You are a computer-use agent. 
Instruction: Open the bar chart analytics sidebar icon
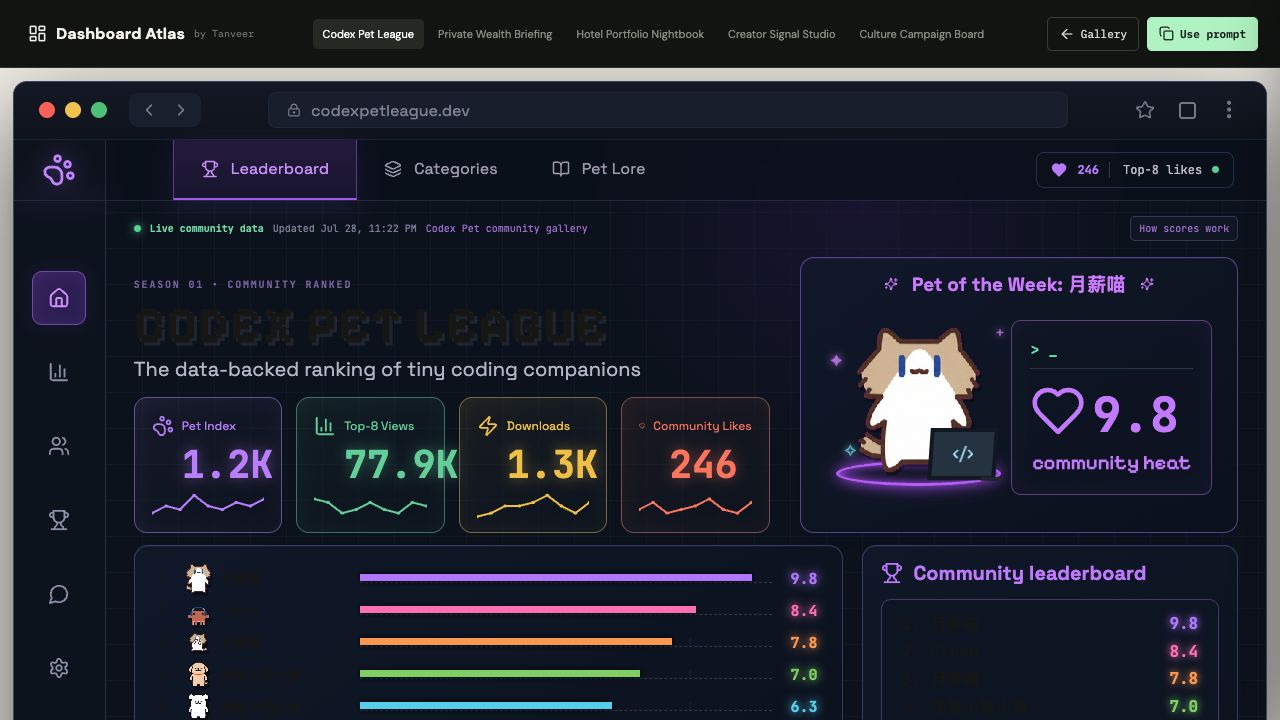coord(59,372)
